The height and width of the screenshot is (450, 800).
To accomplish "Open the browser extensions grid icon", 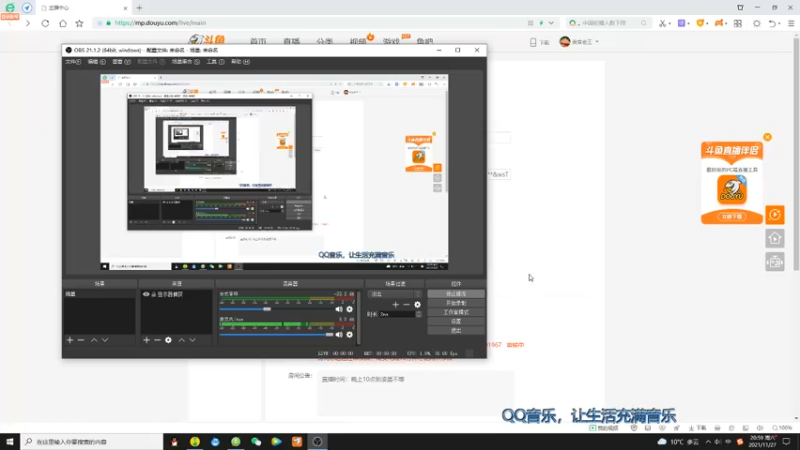I will pos(738,23).
